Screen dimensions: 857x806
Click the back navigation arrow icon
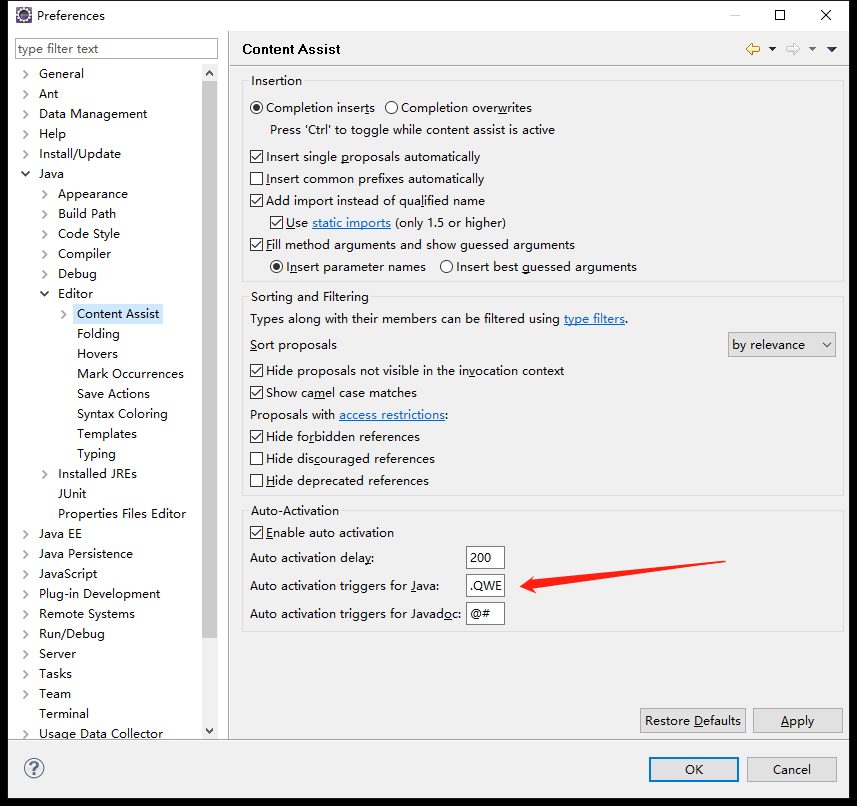pos(752,49)
